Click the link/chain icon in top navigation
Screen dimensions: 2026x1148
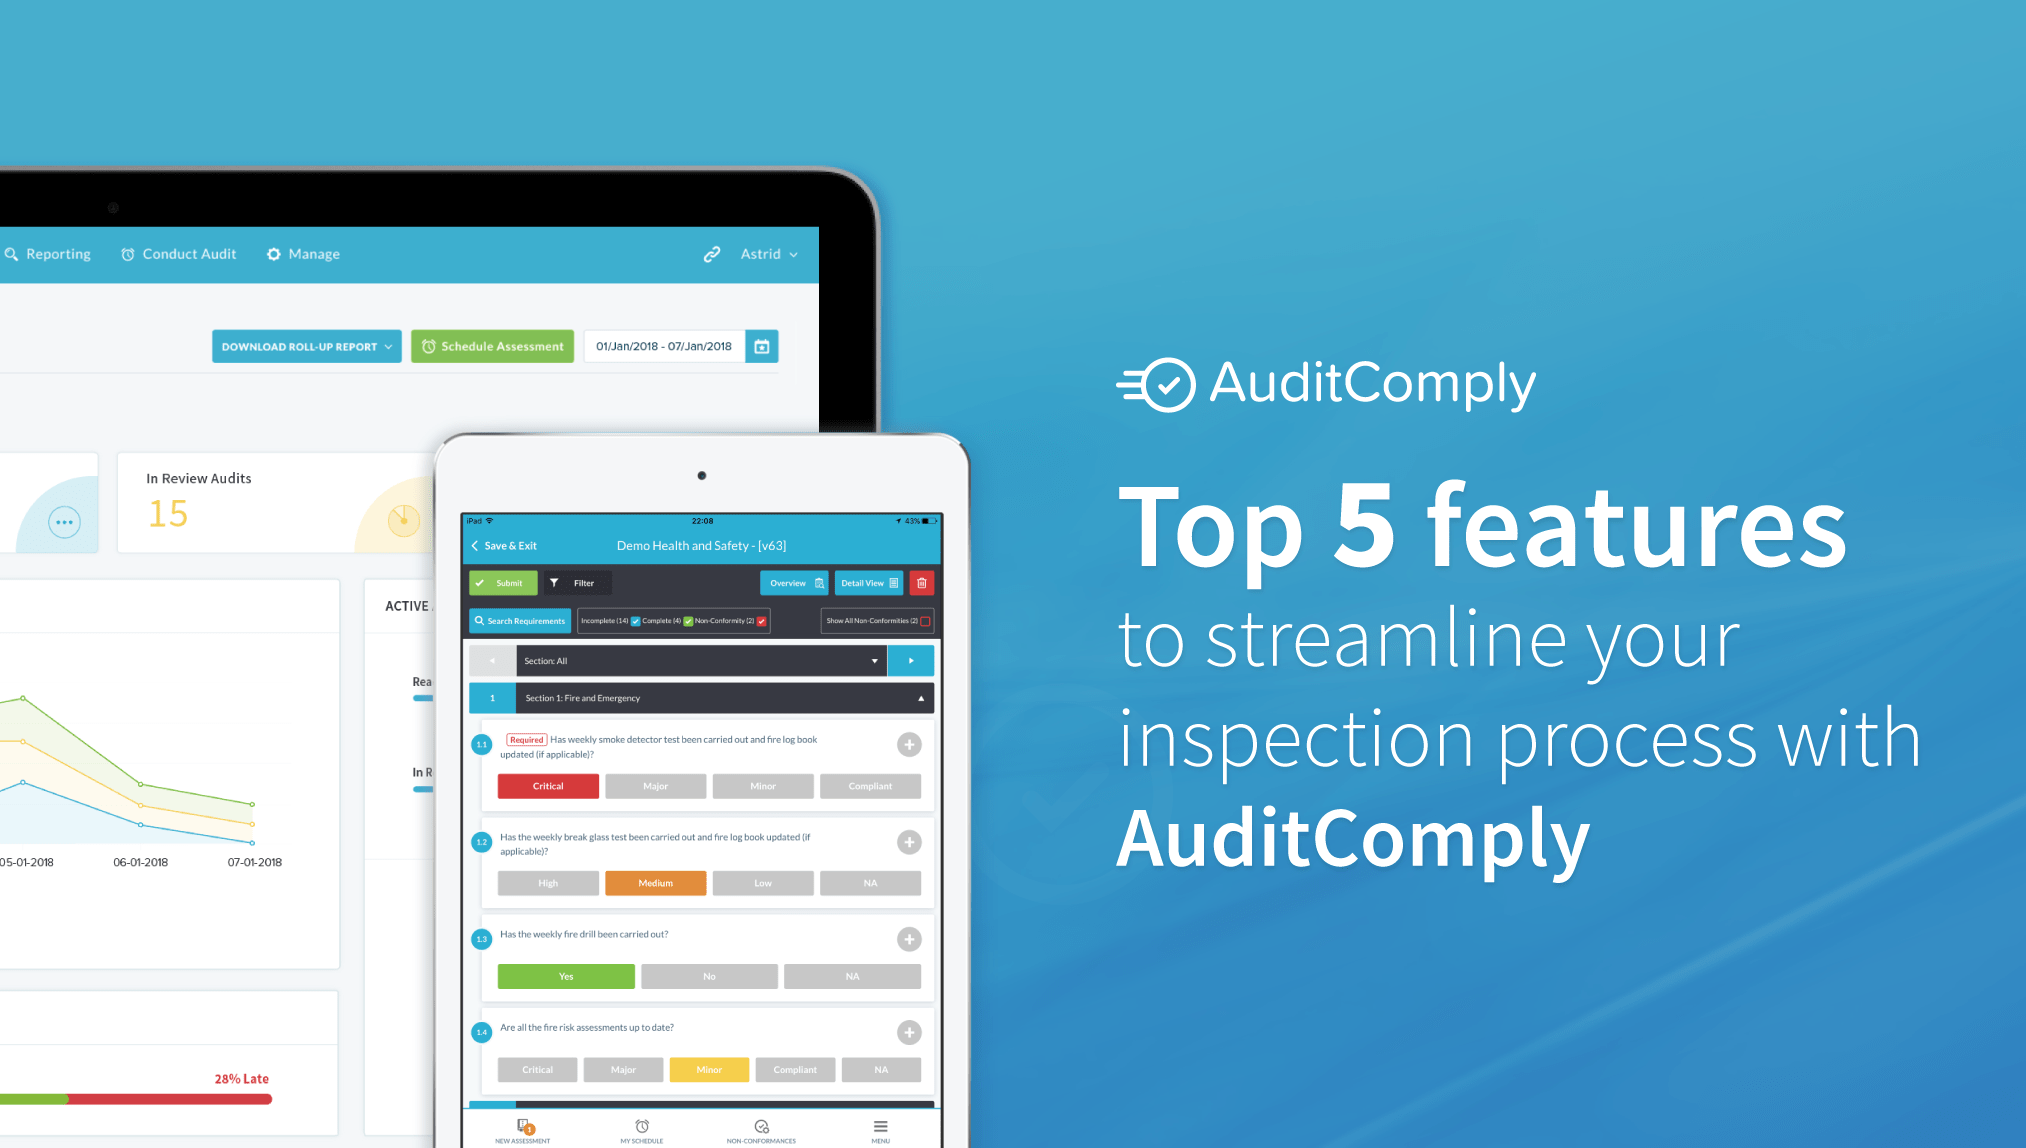point(679,252)
